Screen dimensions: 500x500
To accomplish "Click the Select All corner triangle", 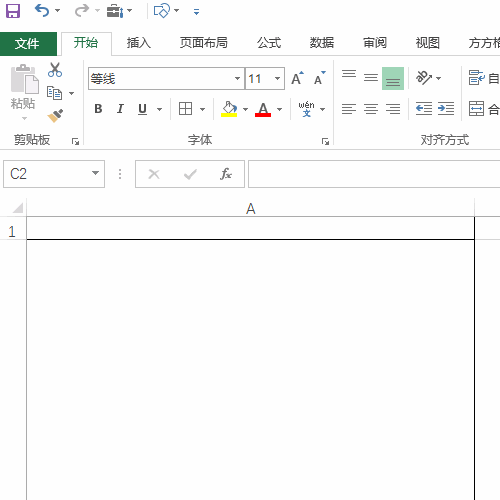I will click(x=17, y=208).
